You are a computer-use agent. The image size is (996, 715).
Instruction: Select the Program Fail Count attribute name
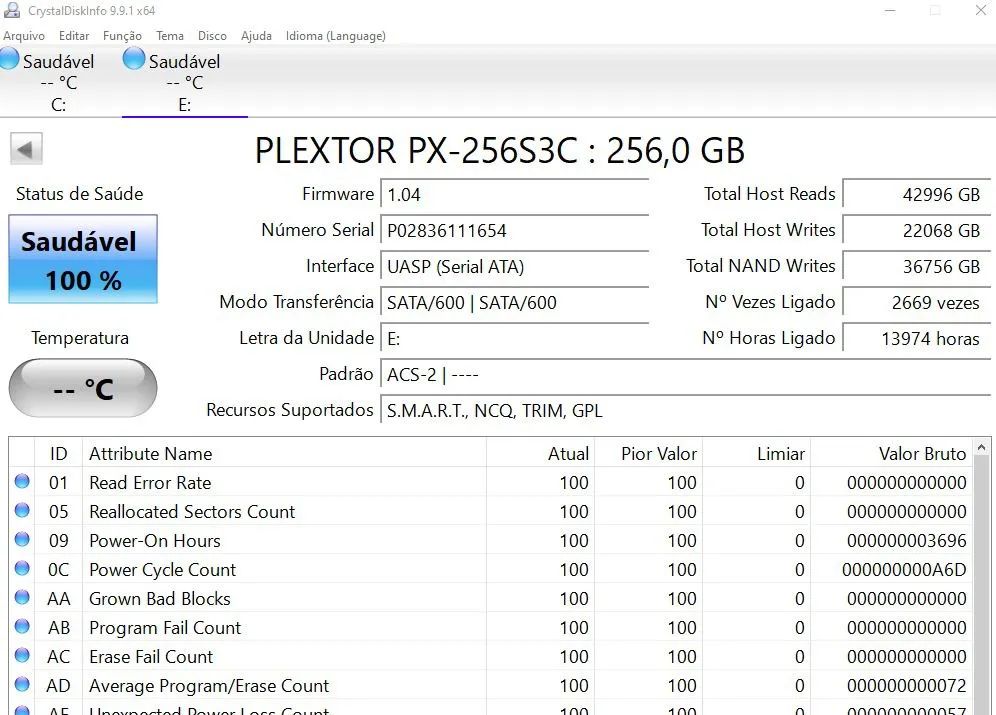coord(165,628)
